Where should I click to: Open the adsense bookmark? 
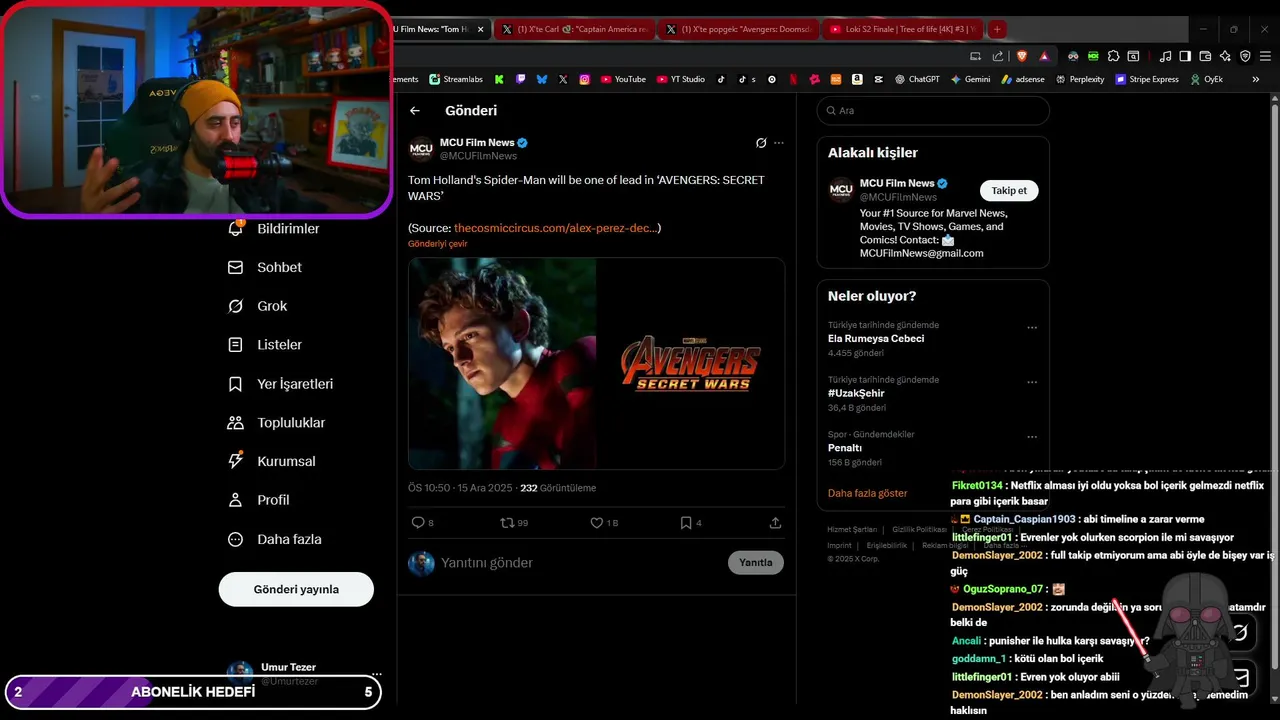click(x=1023, y=79)
